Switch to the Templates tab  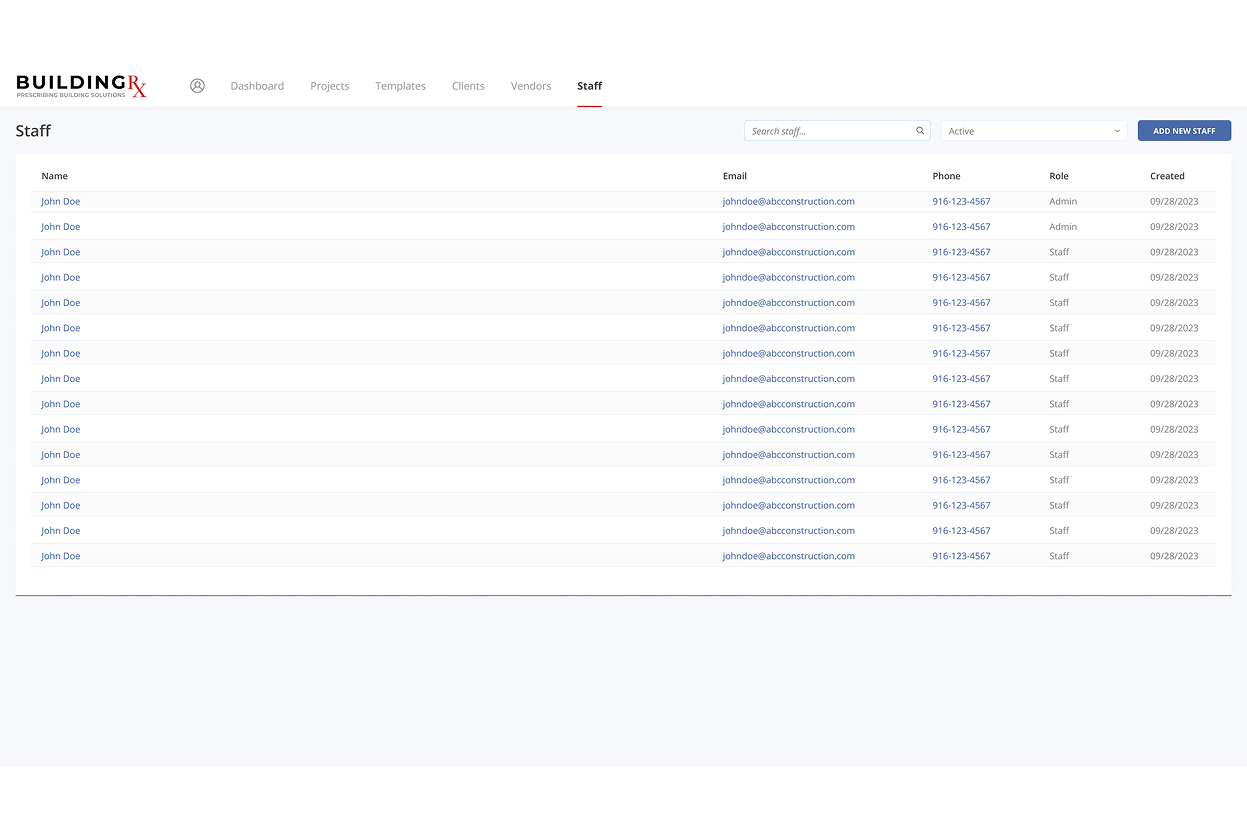pos(400,86)
